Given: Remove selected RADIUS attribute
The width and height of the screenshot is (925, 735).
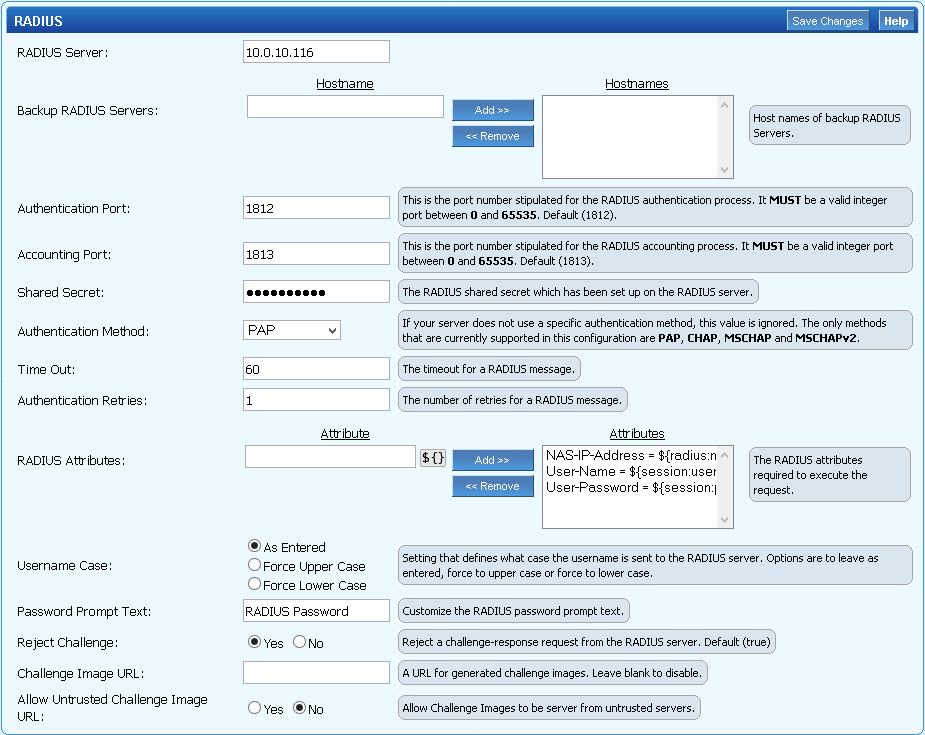Looking at the screenshot, I should click(493, 486).
